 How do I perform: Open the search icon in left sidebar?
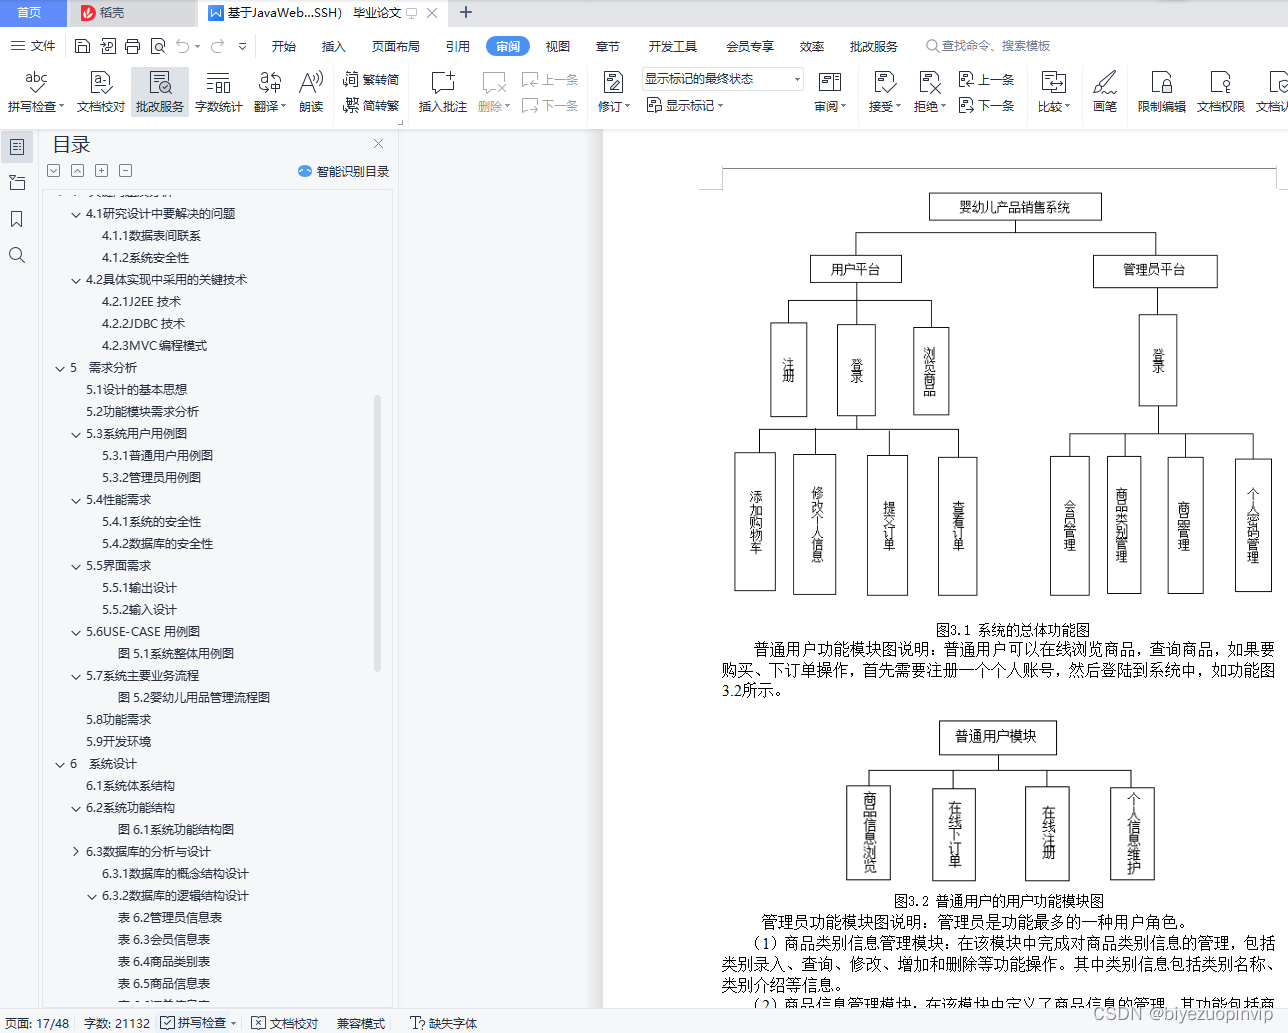point(17,255)
